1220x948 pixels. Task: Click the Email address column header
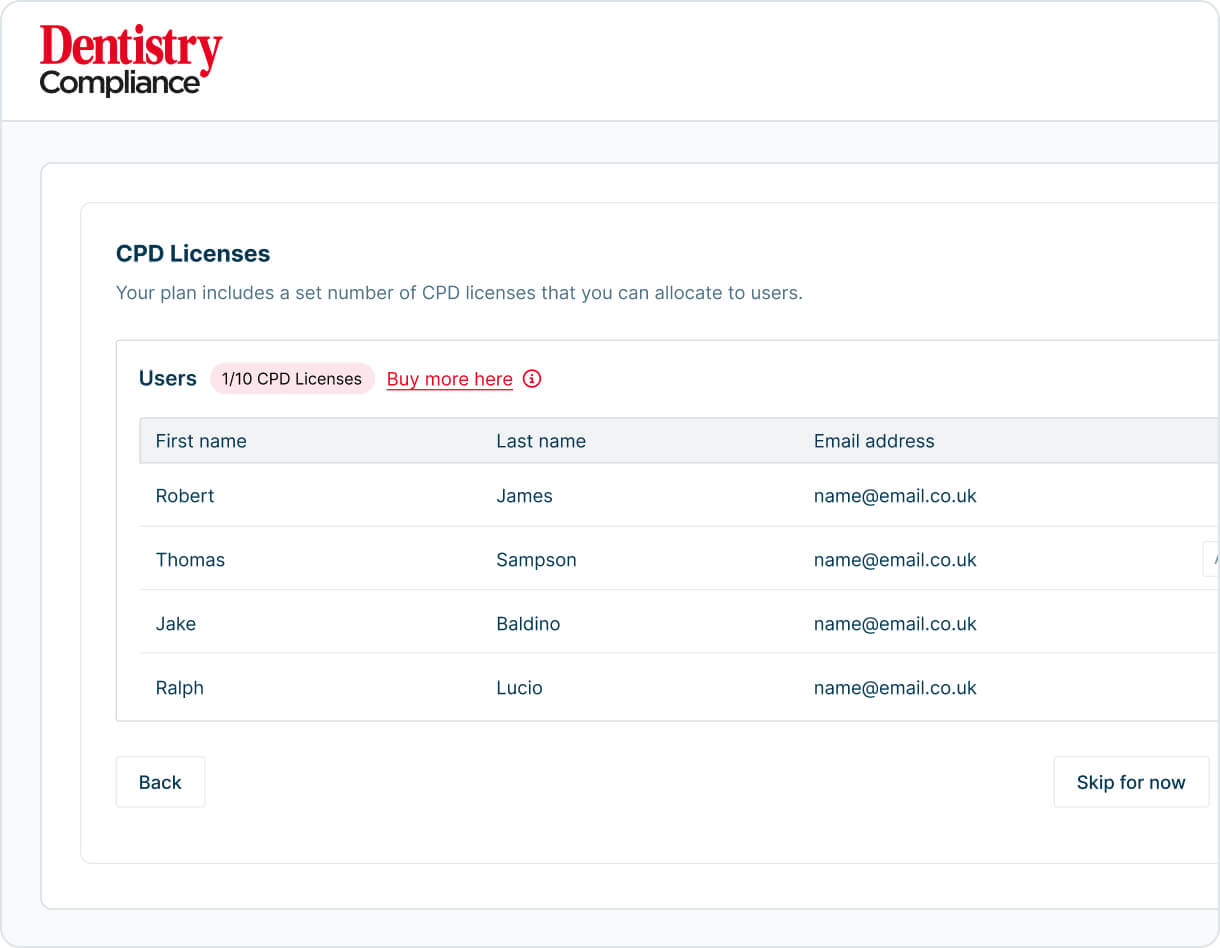tap(874, 441)
